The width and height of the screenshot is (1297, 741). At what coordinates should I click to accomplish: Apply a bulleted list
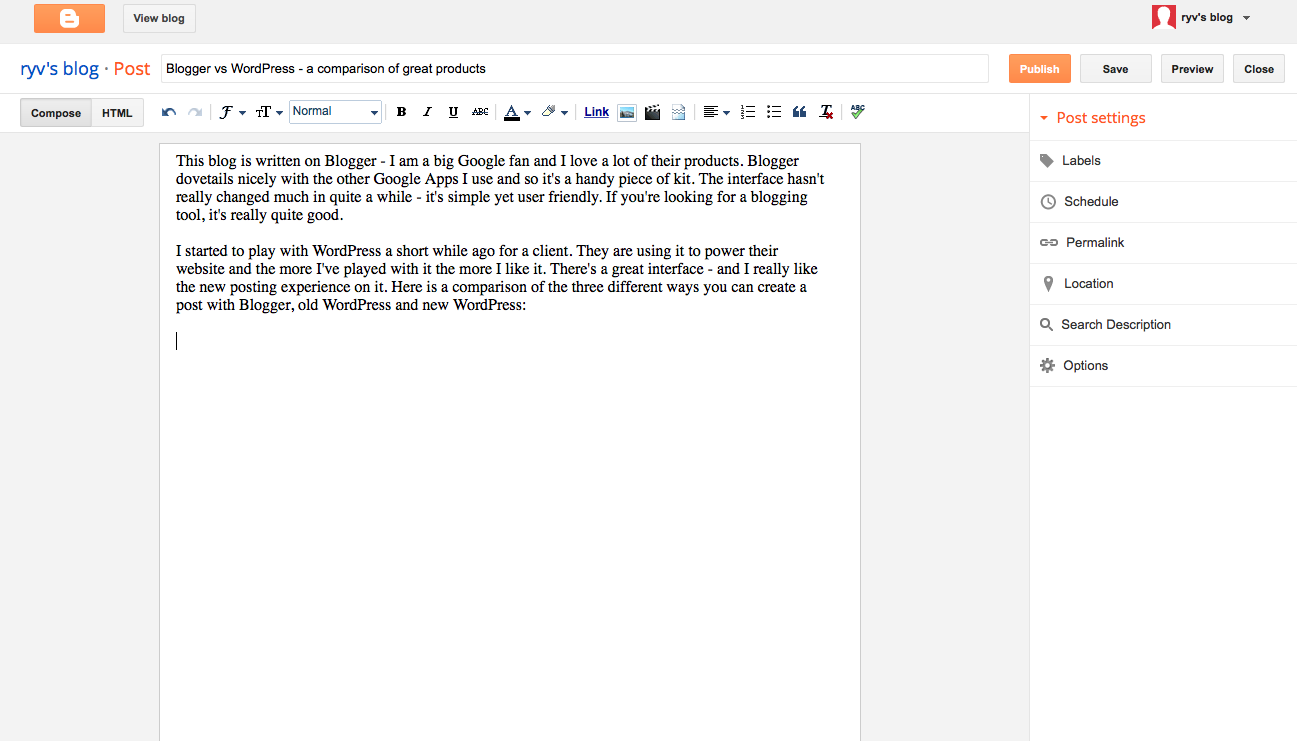(x=774, y=112)
